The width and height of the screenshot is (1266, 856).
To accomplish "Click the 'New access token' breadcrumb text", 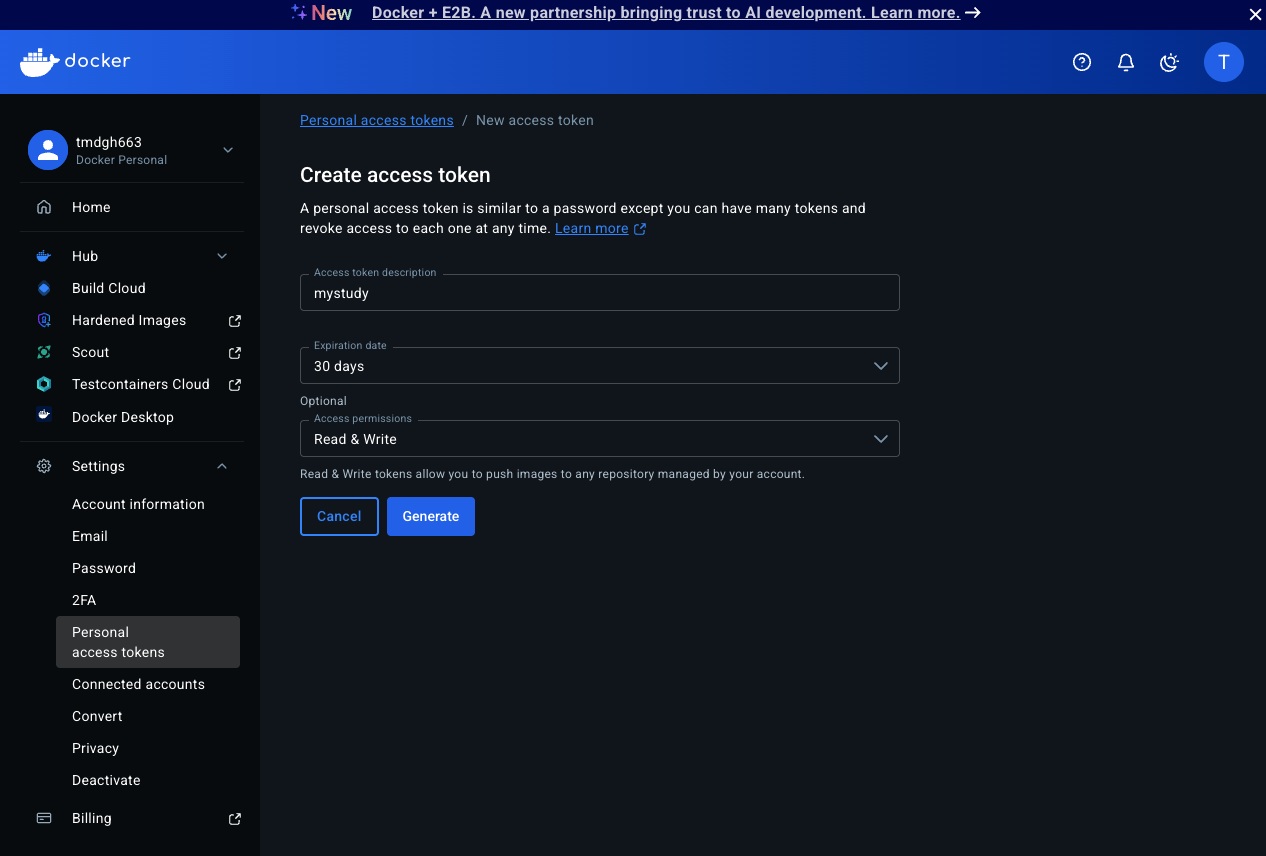I will [535, 120].
